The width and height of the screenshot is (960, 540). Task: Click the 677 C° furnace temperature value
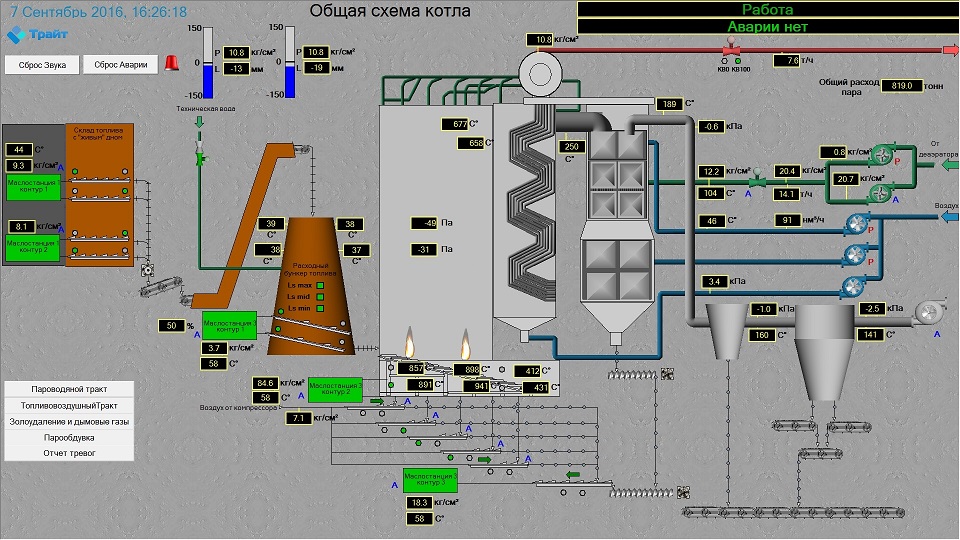pos(455,124)
